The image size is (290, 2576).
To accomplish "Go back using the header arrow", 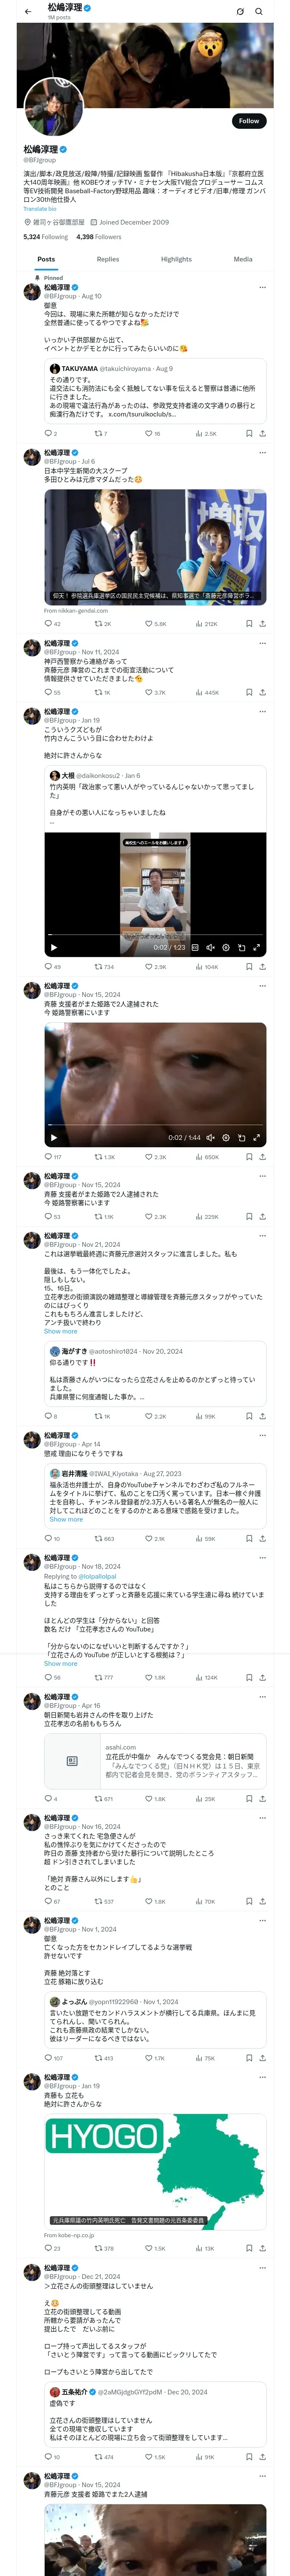I will click(x=28, y=12).
